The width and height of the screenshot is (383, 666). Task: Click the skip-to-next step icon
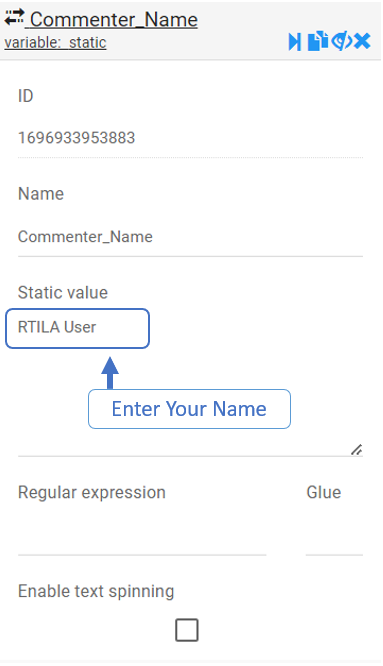coord(295,42)
